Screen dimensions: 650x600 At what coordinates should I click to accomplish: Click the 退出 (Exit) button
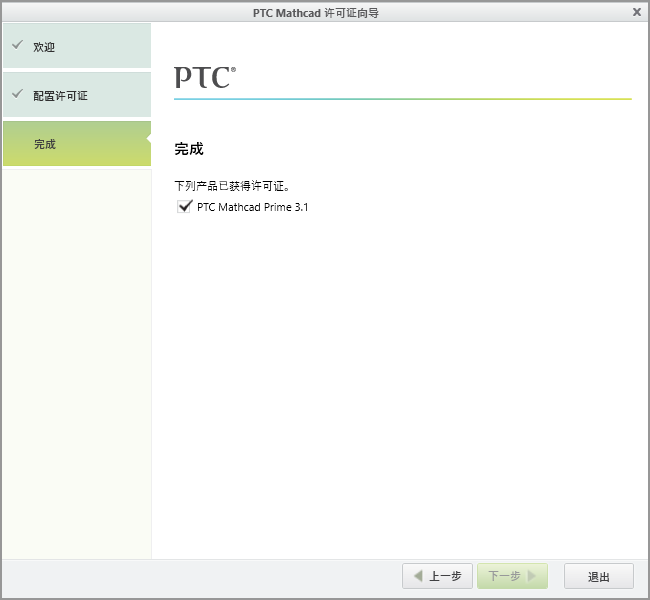tap(599, 576)
